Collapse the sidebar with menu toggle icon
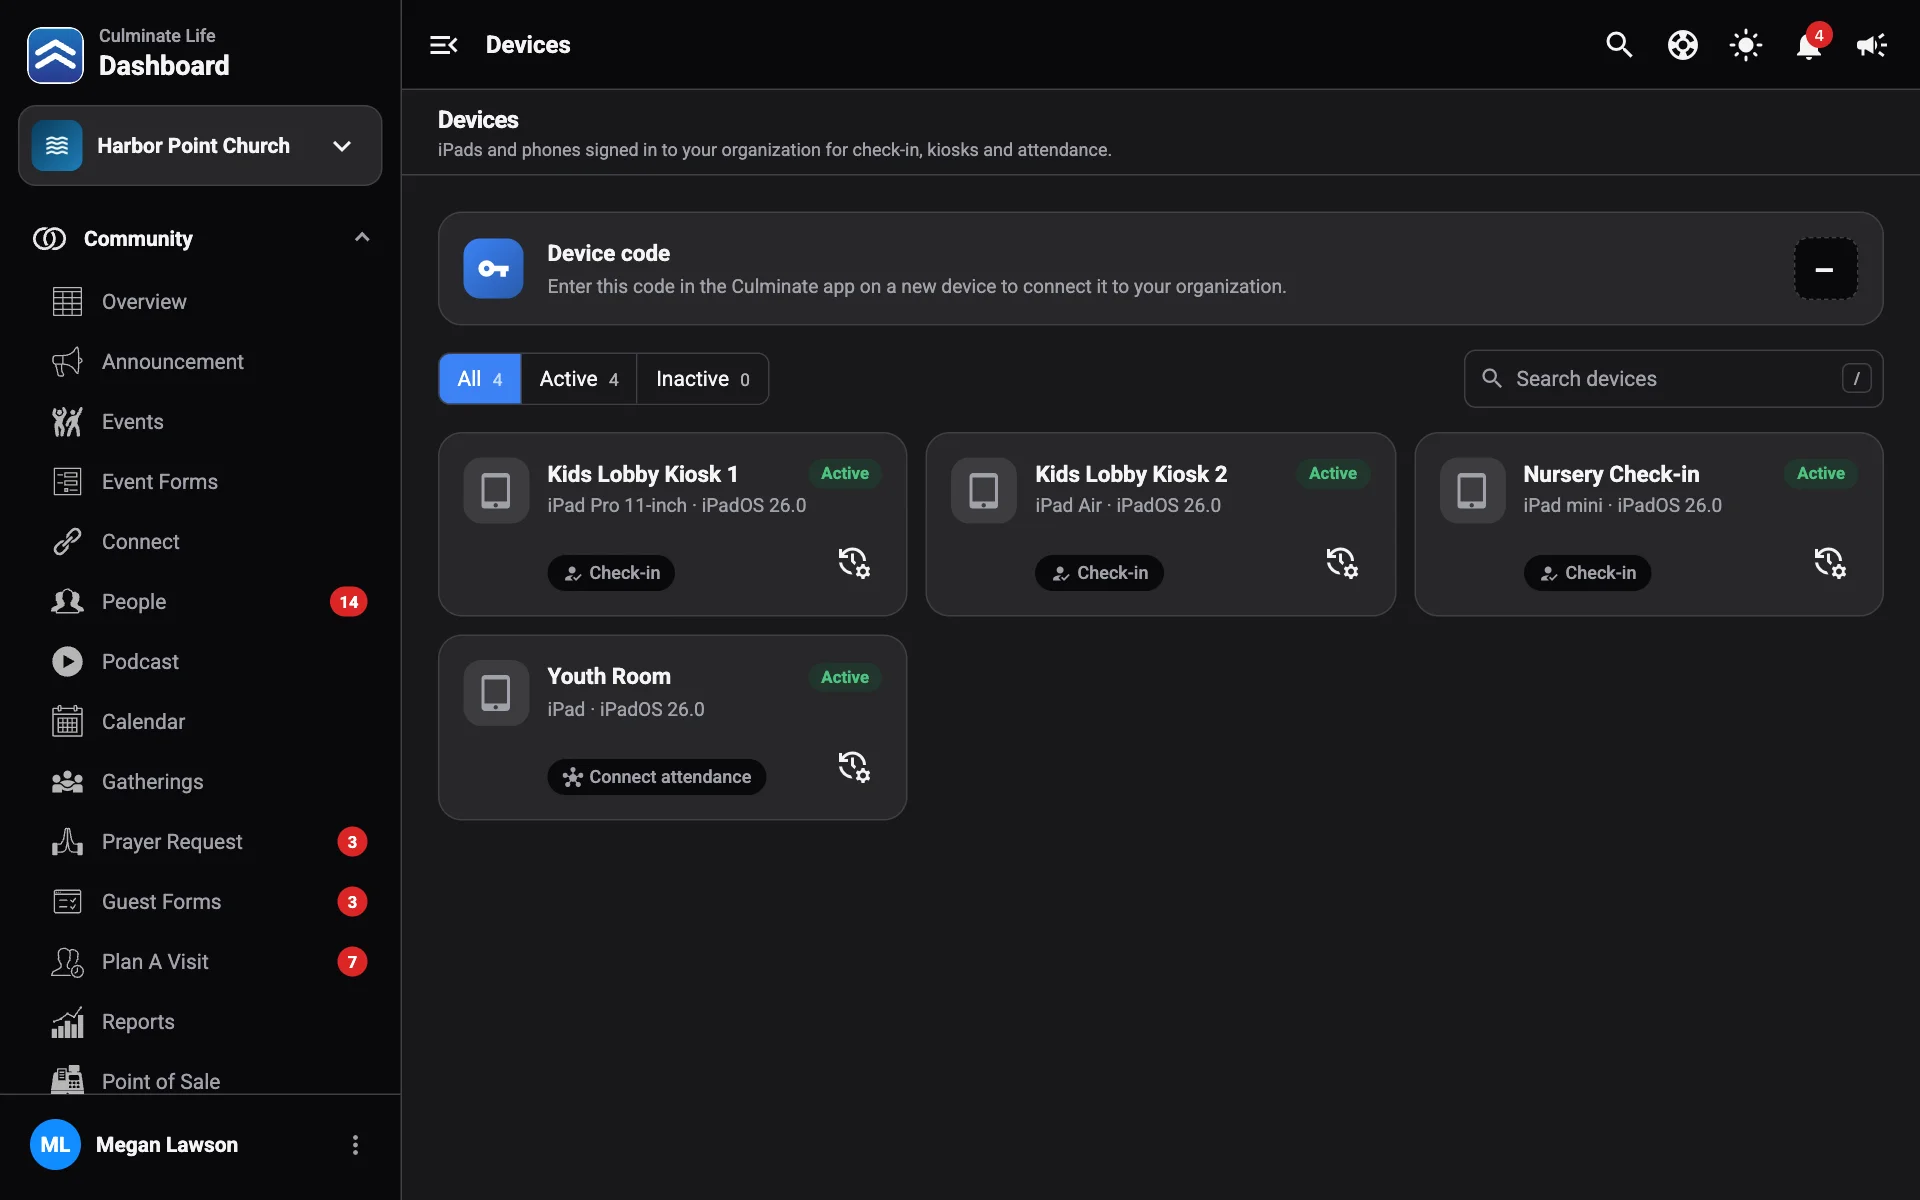Viewport: 1920px width, 1200px height. point(443,45)
